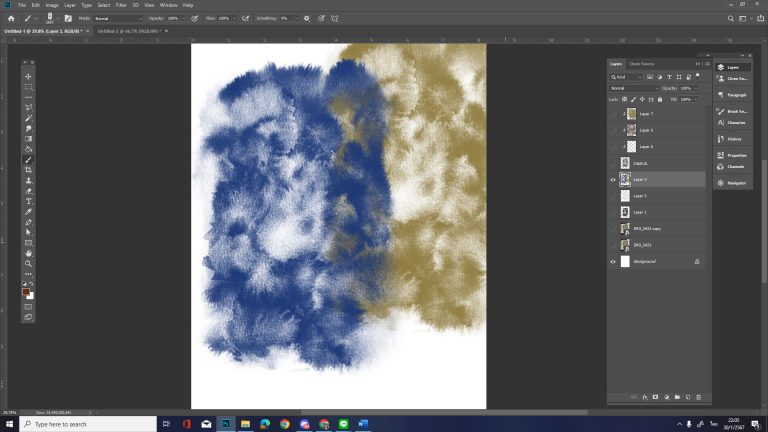Image resolution: width=768 pixels, height=432 pixels.
Task: Select the Move tool
Action: 28,77
